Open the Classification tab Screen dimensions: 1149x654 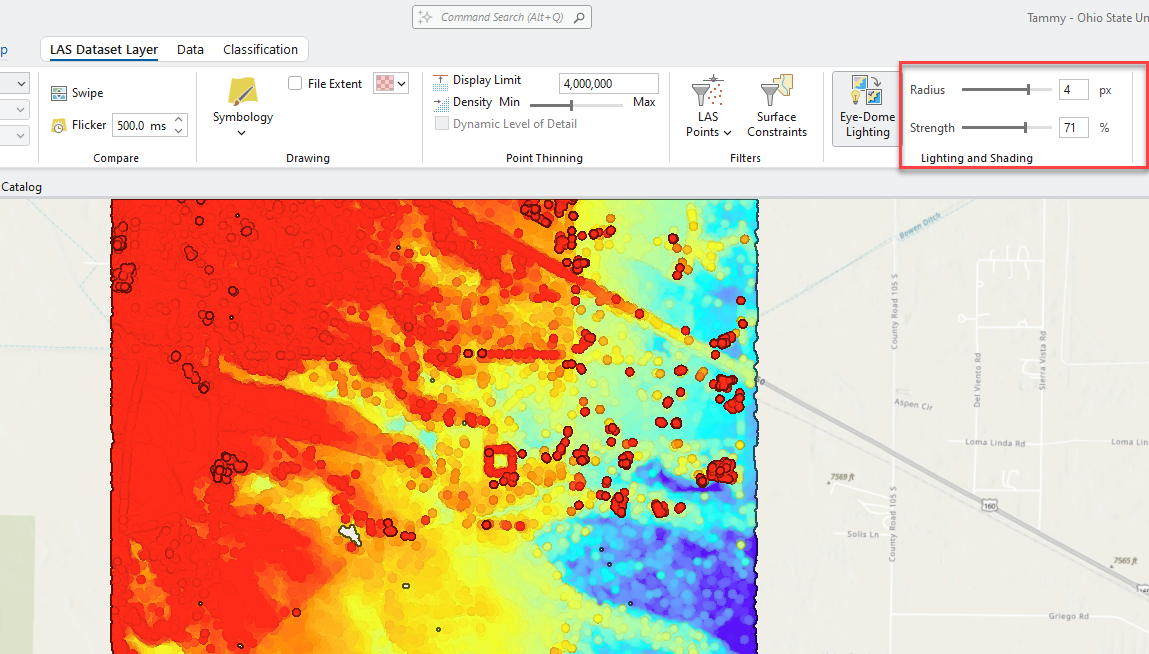tap(260, 49)
